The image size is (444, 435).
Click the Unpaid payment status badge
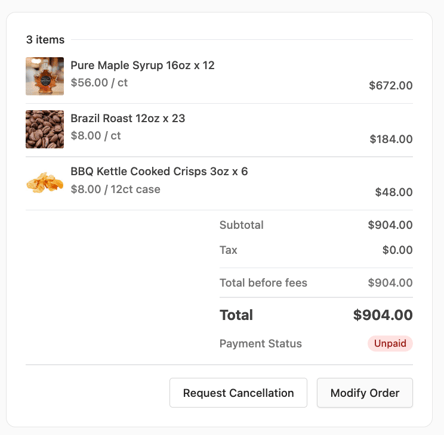390,343
